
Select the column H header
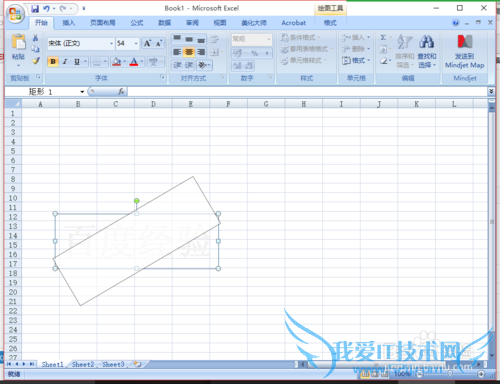pyautogui.click(x=304, y=104)
